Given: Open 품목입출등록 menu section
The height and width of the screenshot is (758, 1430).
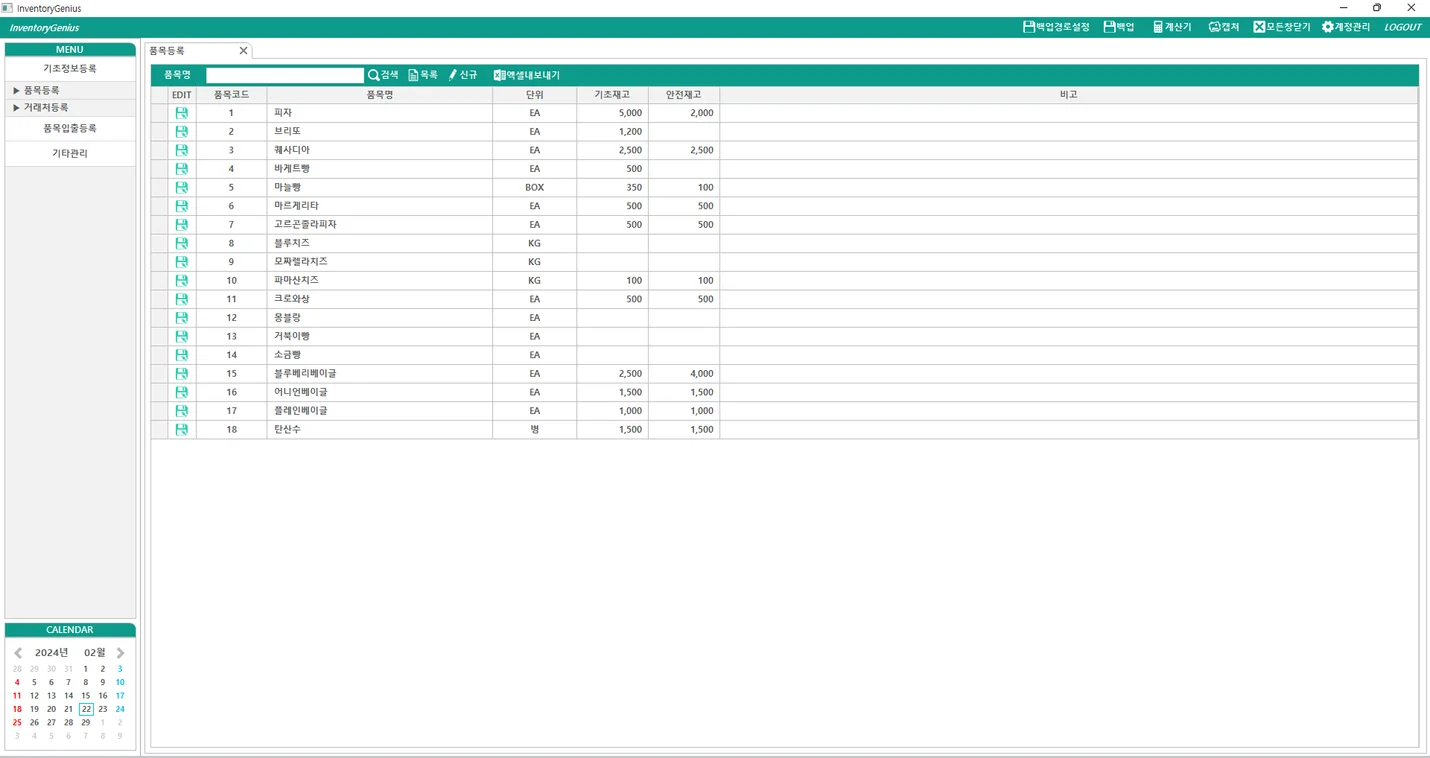Looking at the screenshot, I should pos(70,129).
